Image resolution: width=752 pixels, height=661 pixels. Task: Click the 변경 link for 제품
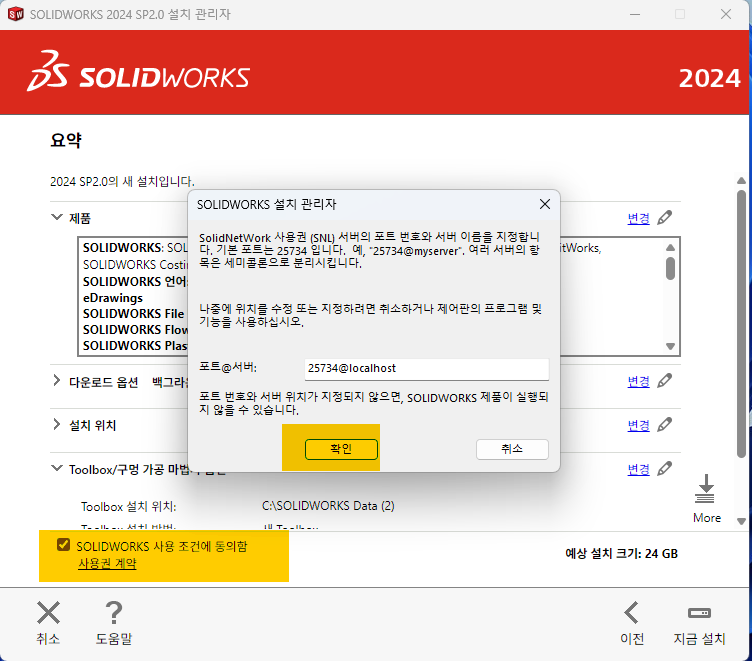coord(638,219)
